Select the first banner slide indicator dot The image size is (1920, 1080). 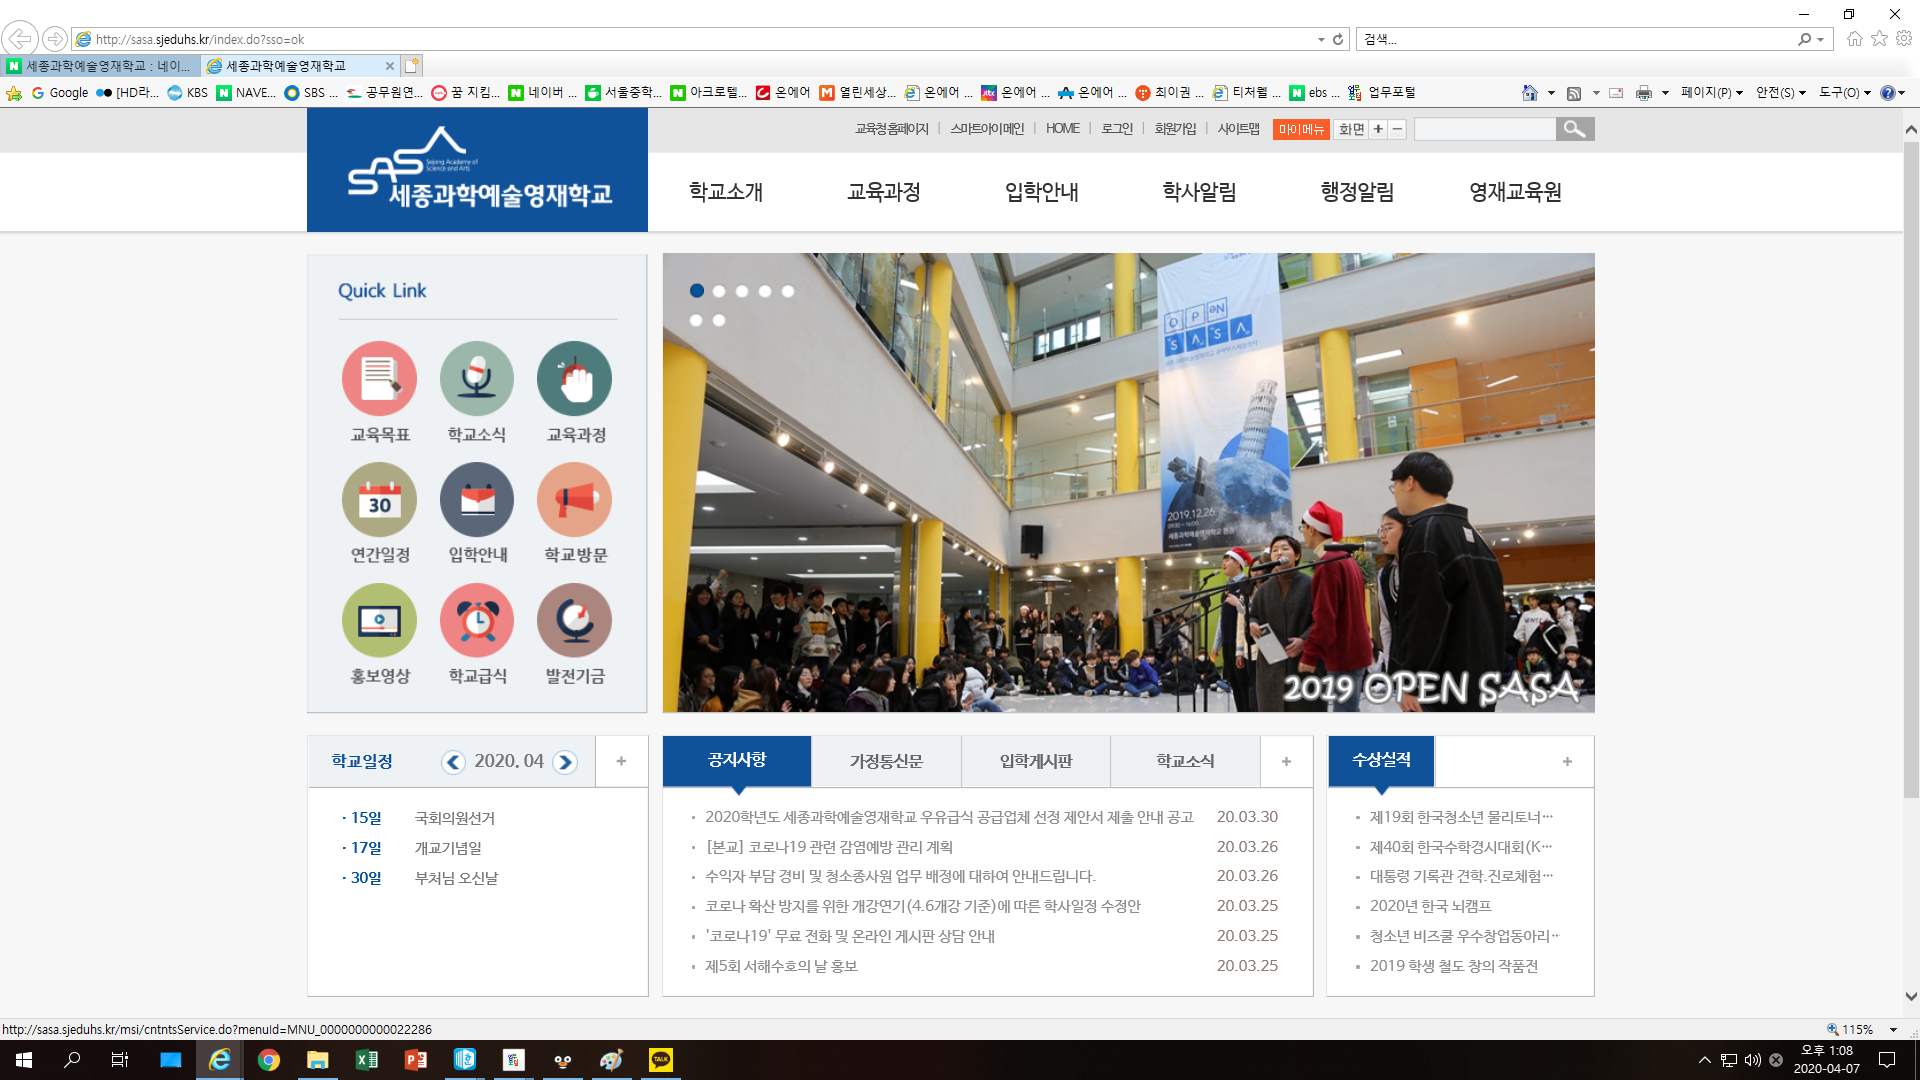tap(697, 291)
